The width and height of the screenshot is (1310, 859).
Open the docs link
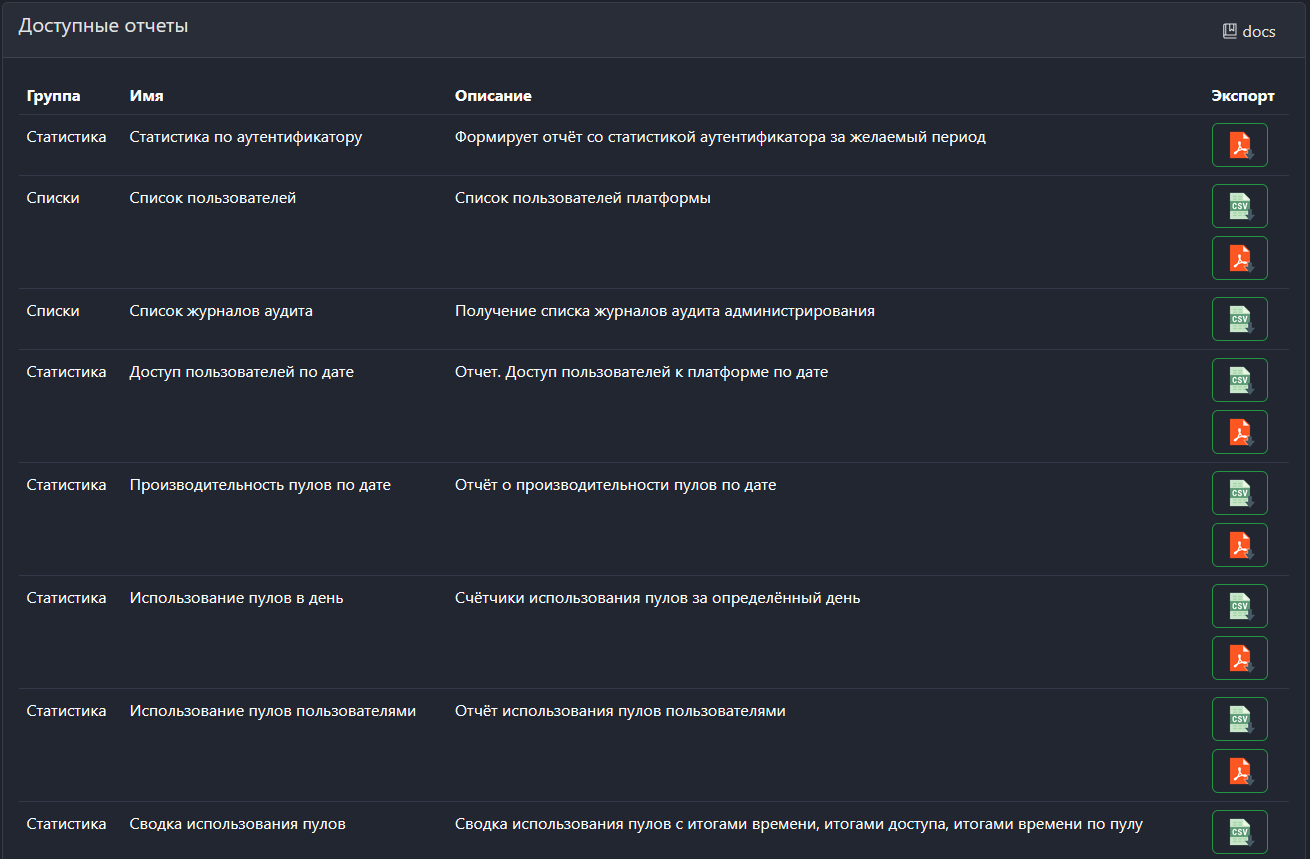tap(1249, 31)
